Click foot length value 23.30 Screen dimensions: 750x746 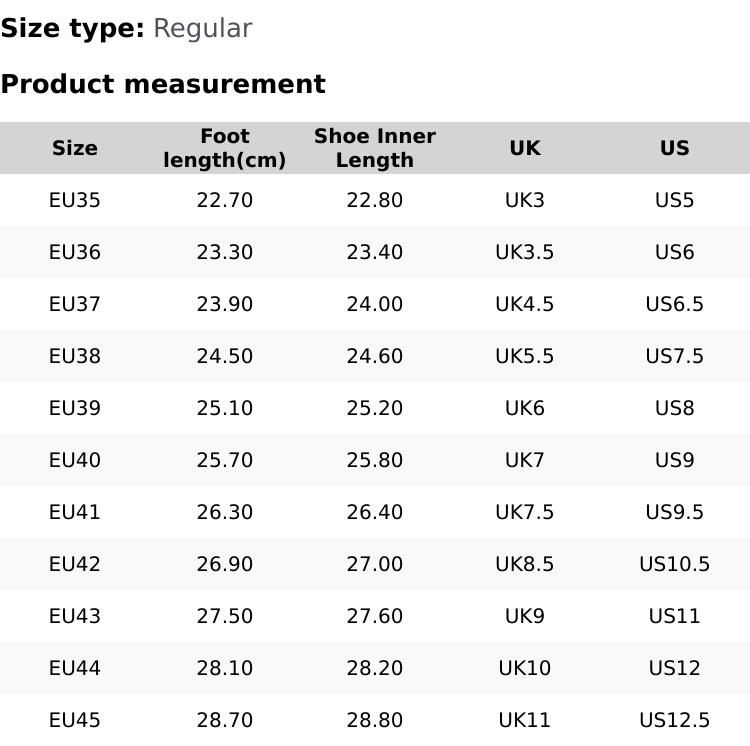coord(225,252)
